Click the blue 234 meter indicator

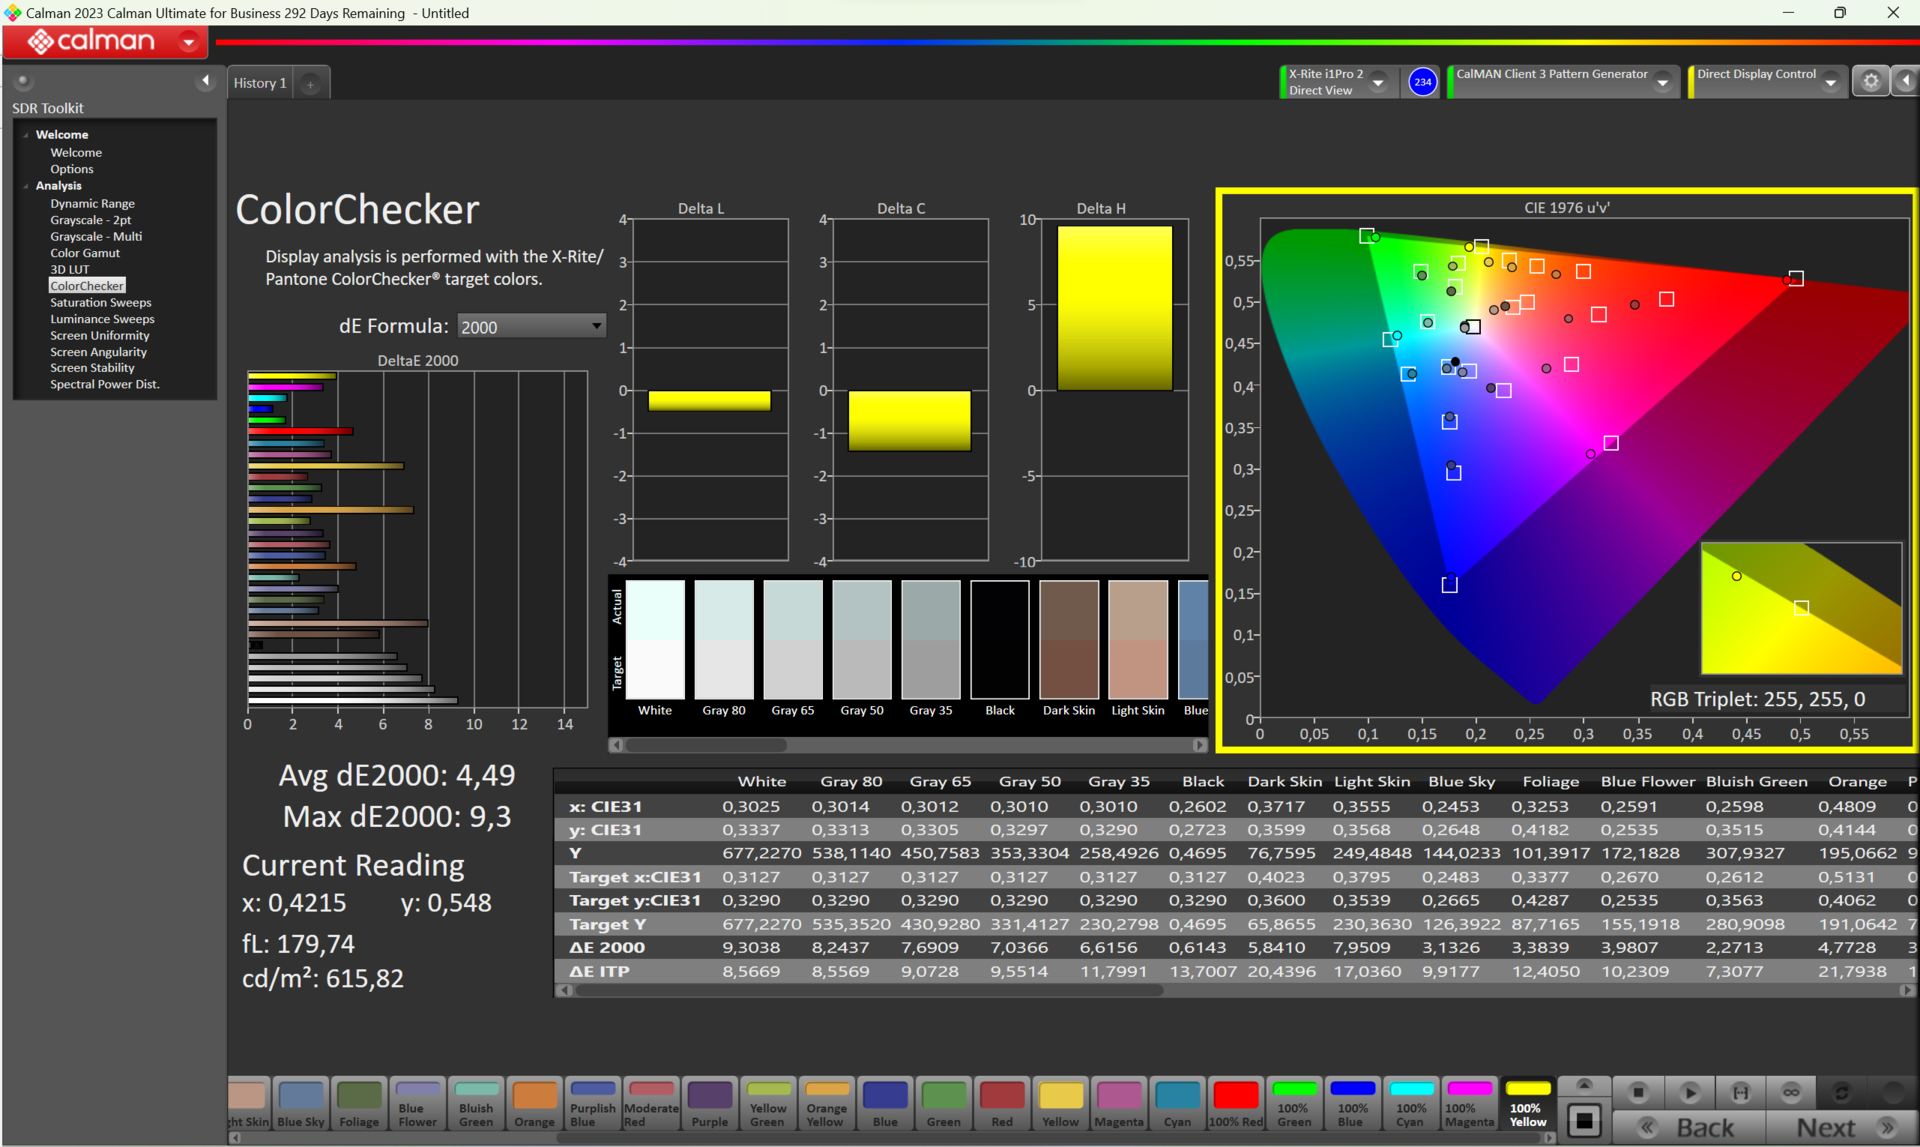[x=1422, y=82]
